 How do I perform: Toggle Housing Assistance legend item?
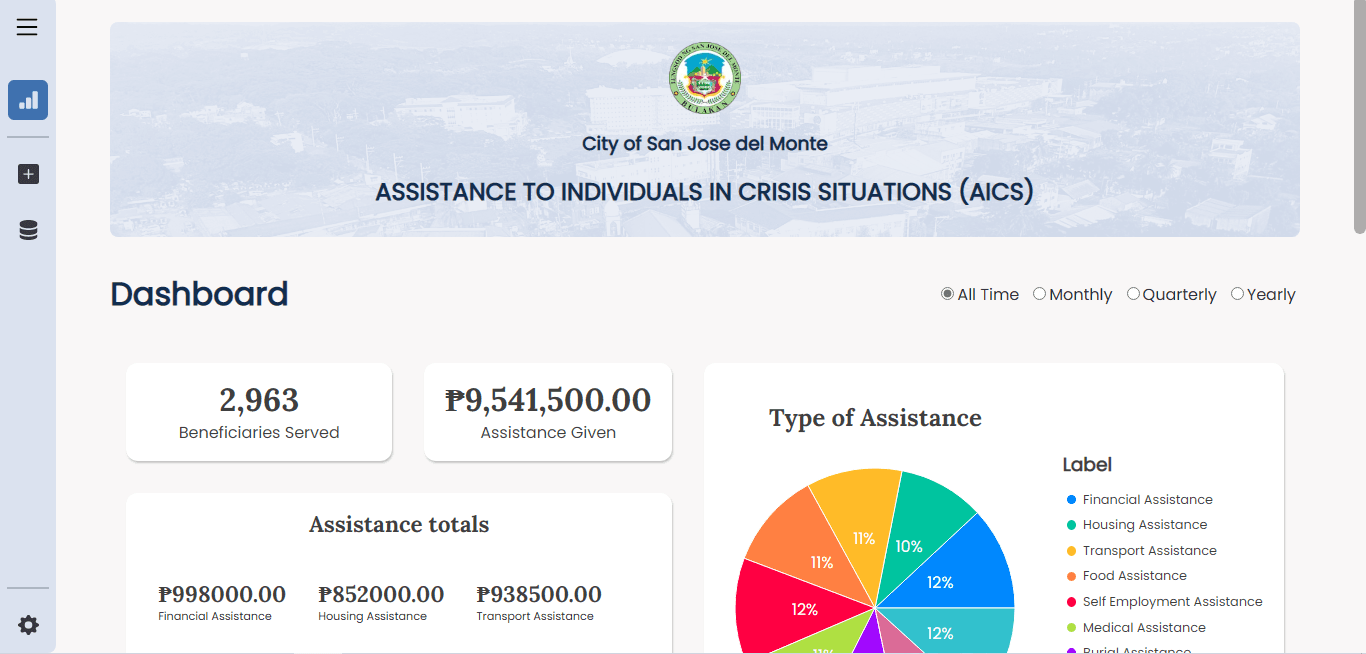point(1137,524)
